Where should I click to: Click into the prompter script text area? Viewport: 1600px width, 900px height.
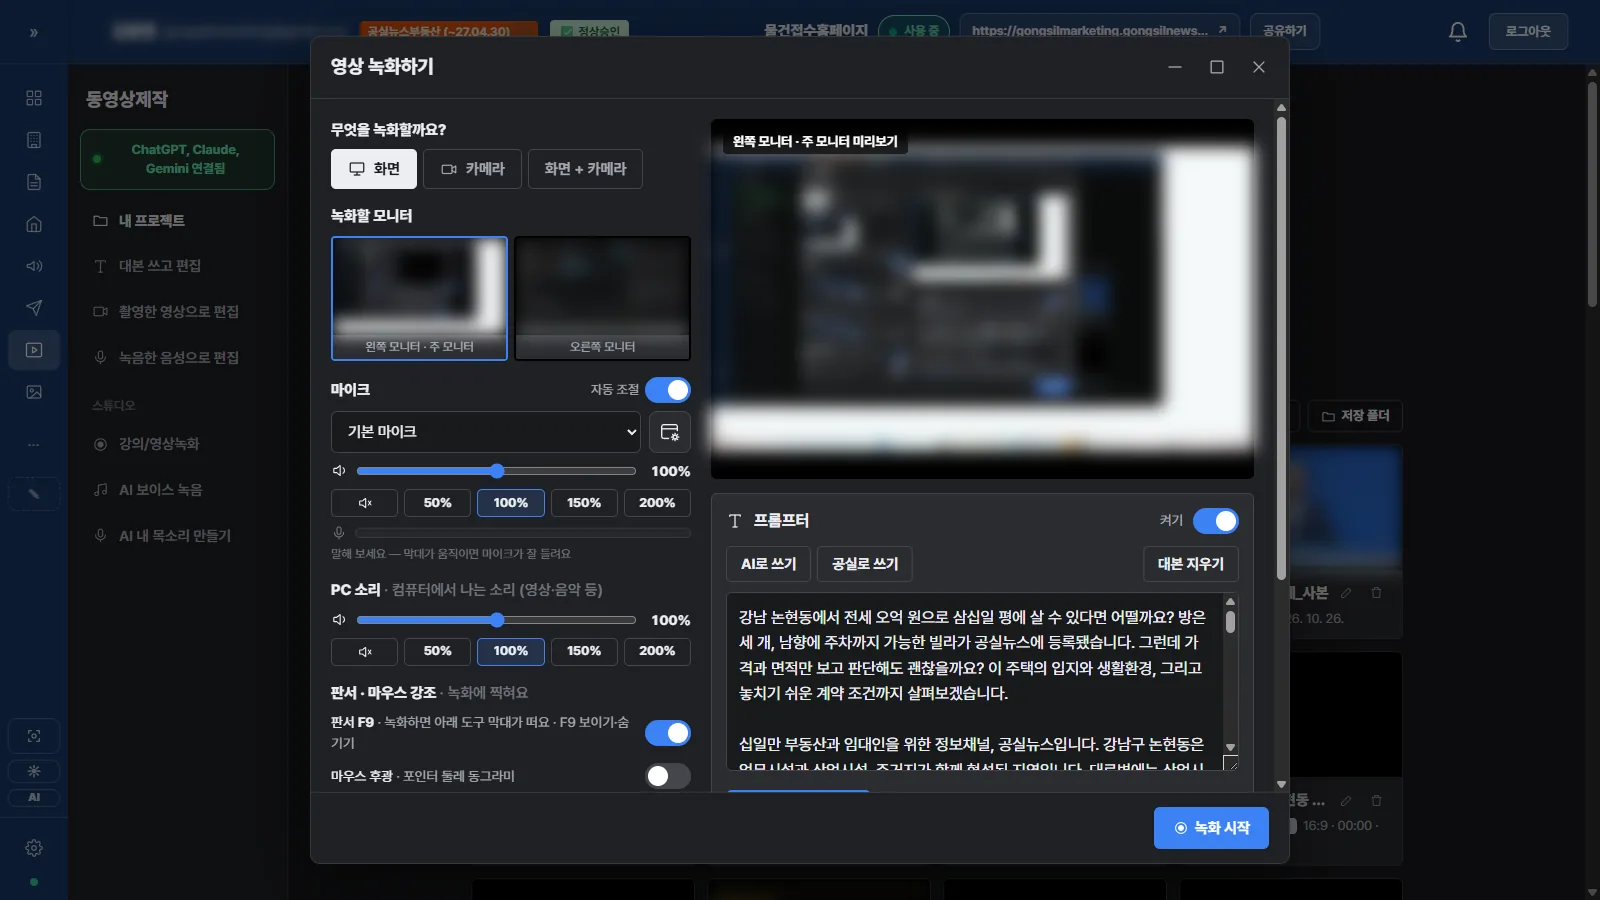point(975,682)
